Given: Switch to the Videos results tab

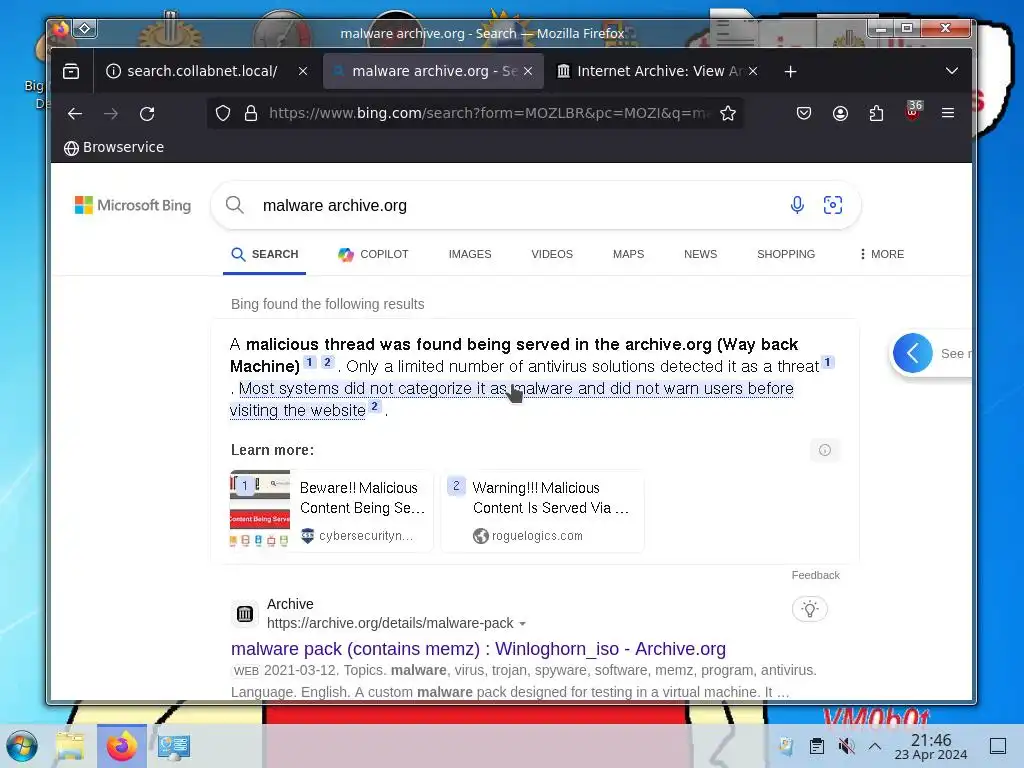Looking at the screenshot, I should point(552,254).
